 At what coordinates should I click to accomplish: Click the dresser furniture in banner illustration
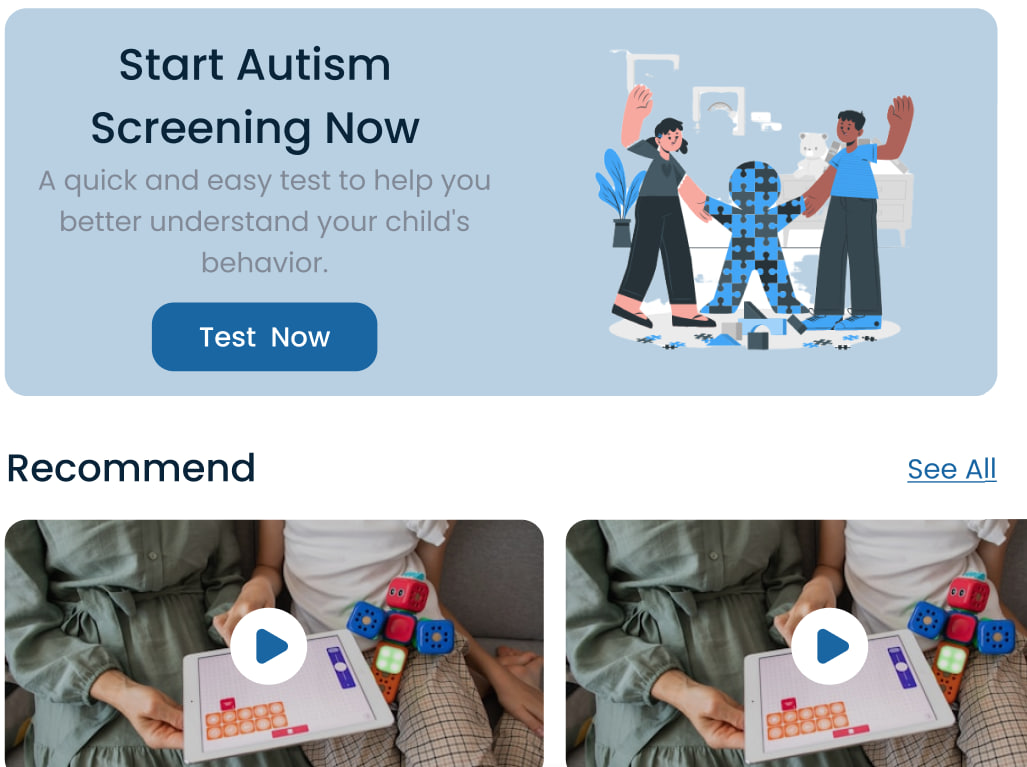pos(878,203)
